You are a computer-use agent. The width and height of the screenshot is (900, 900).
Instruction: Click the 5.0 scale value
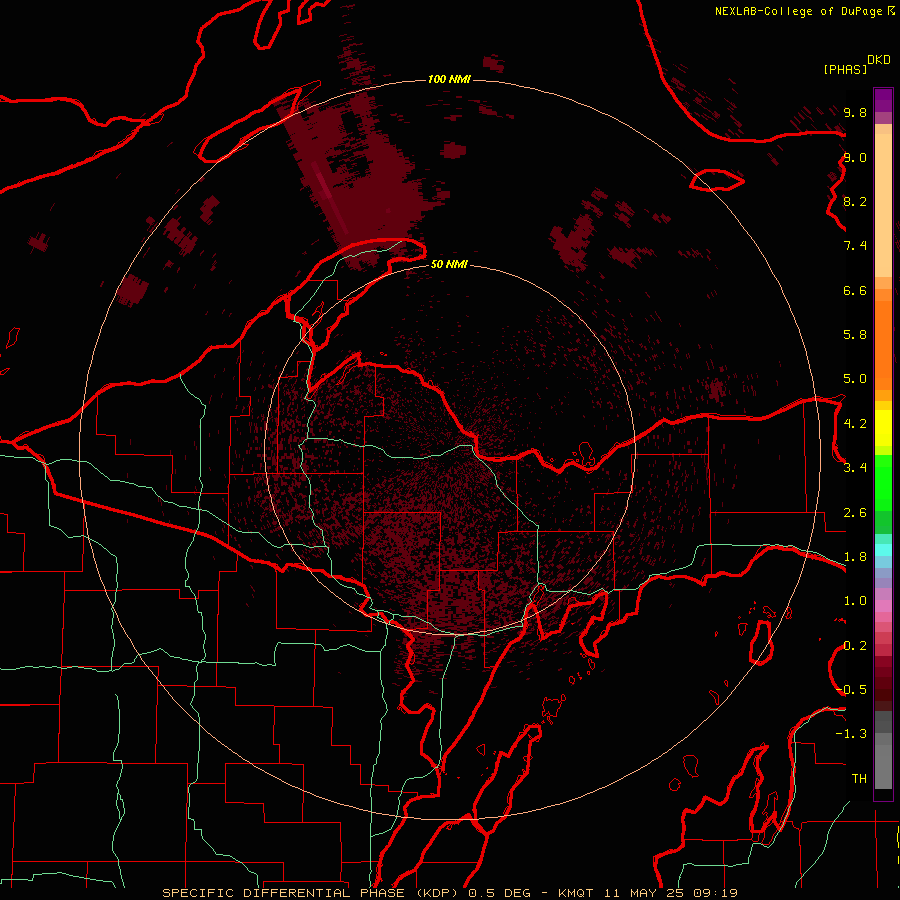pyautogui.click(x=855, y=379)
